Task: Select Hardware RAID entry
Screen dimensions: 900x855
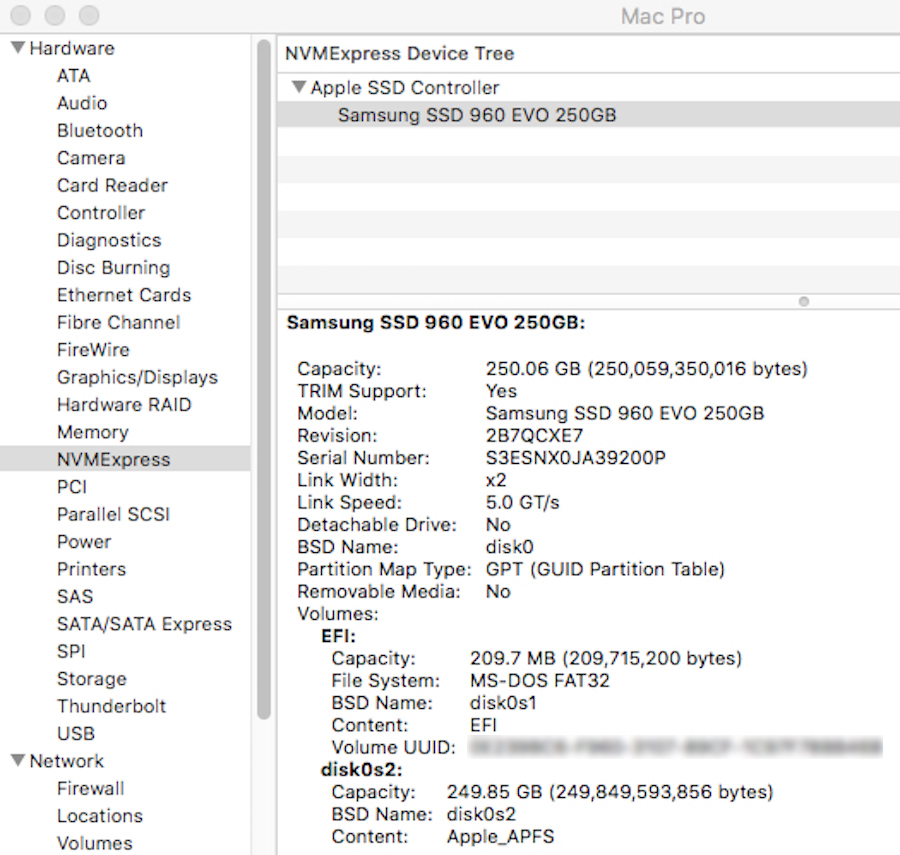Action: point(124,405)
